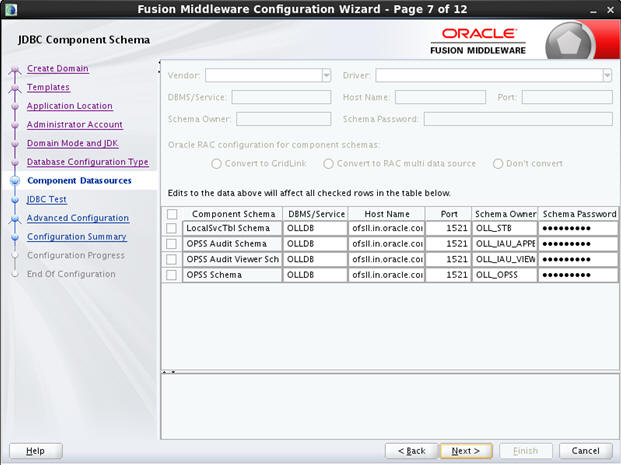Check the OPSS Audit Viewer Schema row checkbox

(x=171, y=259)
